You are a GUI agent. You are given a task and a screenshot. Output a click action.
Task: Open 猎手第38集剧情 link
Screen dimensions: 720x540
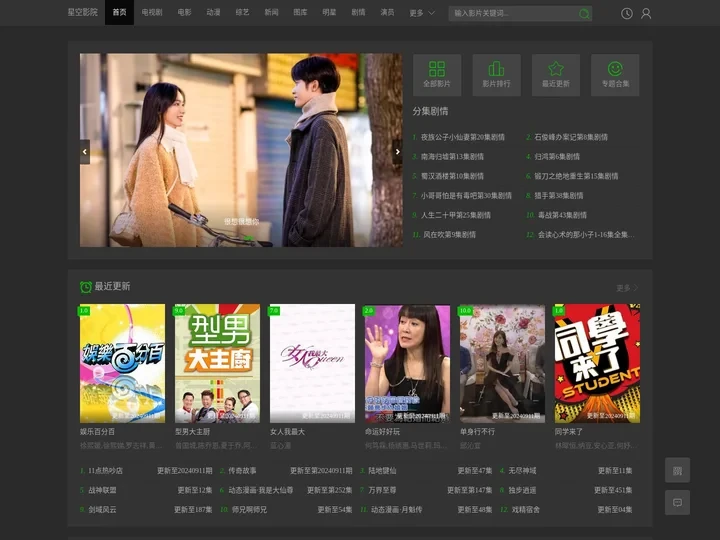[x=558, y=196]
